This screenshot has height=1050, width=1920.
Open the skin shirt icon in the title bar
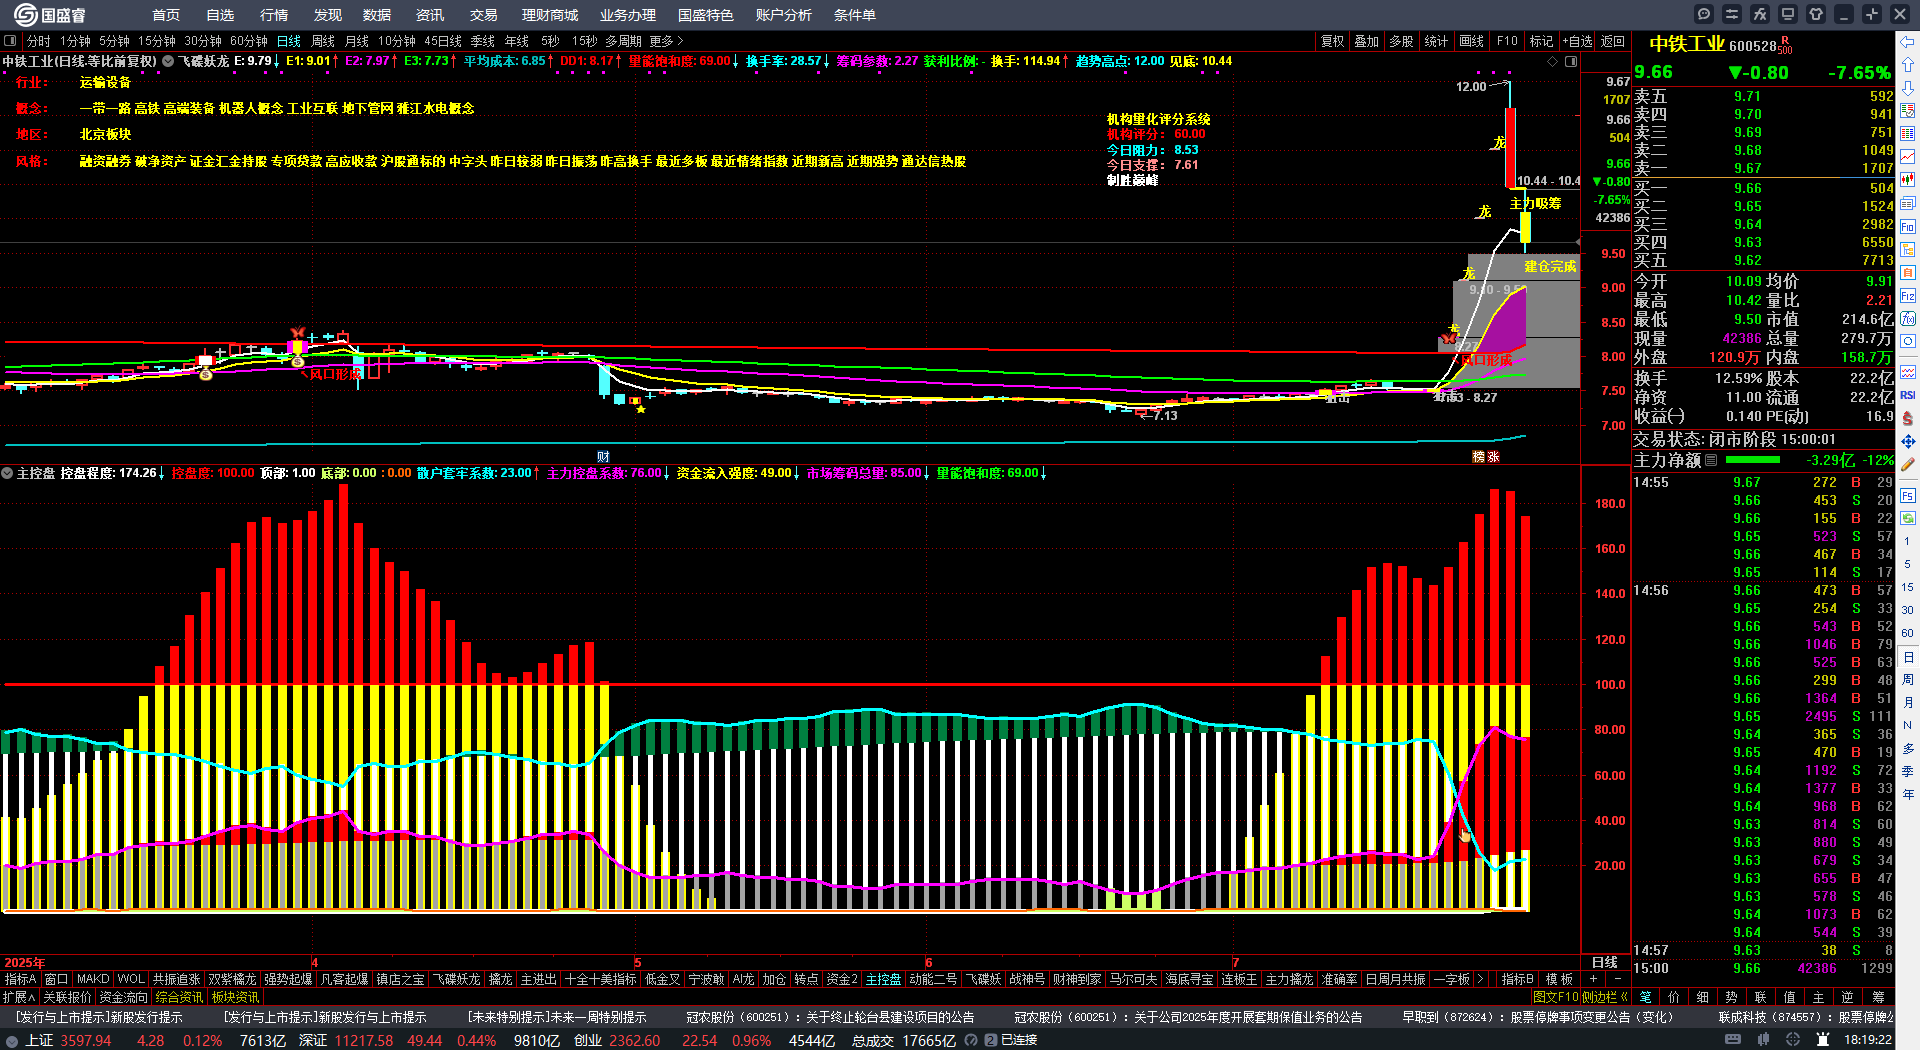point(1816,14)
